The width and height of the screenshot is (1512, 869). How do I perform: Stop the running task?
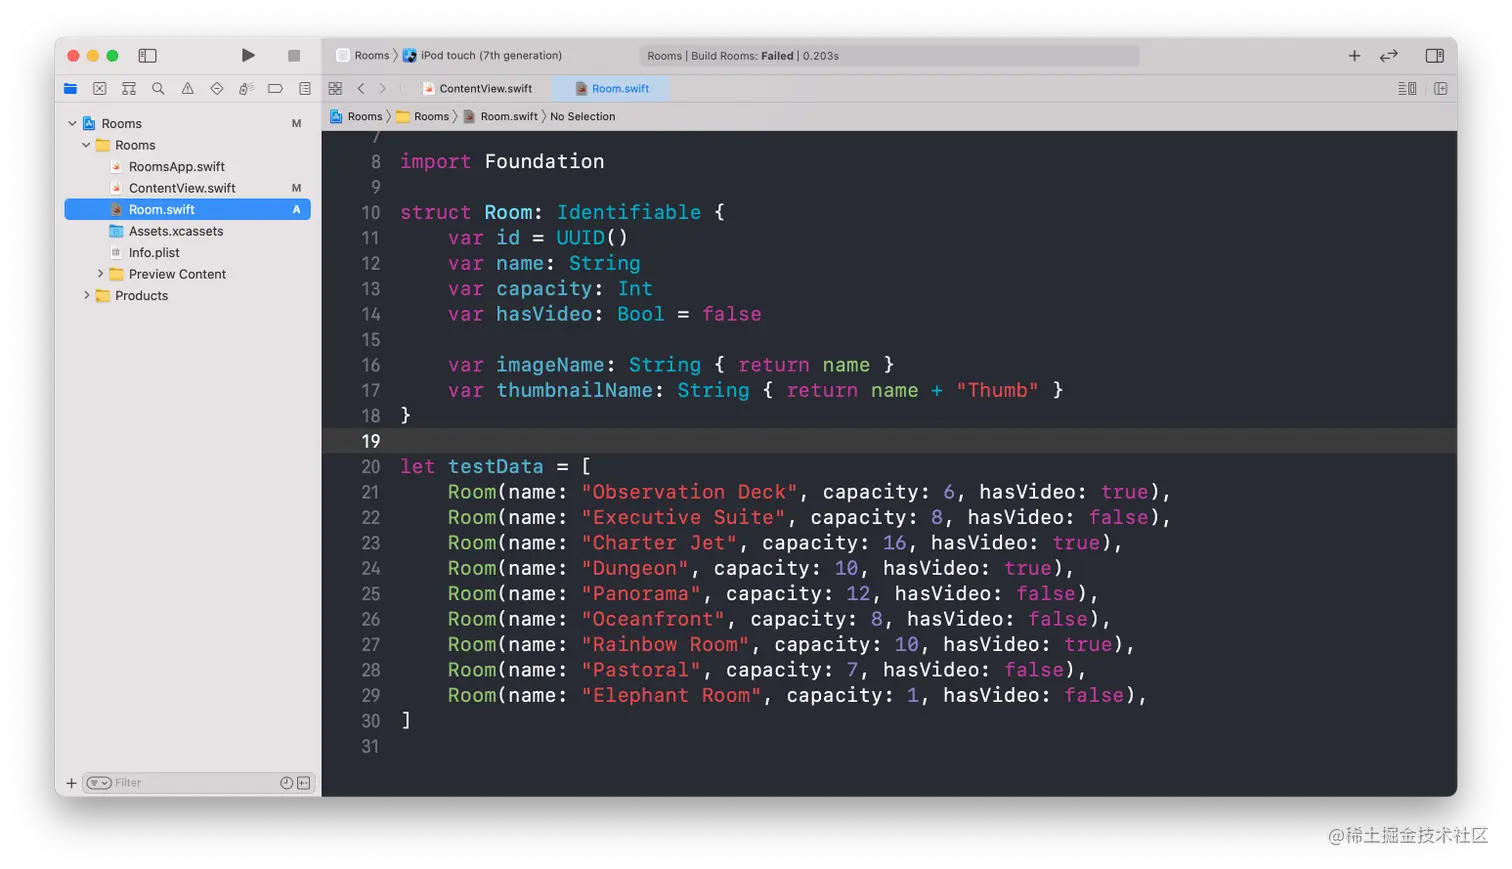pyautogui.click(x=294, y=56)
